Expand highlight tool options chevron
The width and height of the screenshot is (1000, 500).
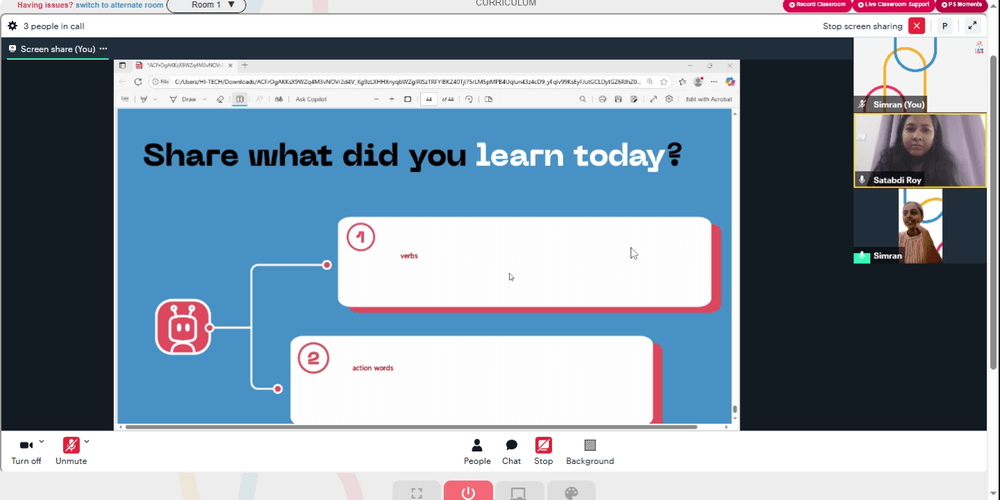click(x=154, y=99)
